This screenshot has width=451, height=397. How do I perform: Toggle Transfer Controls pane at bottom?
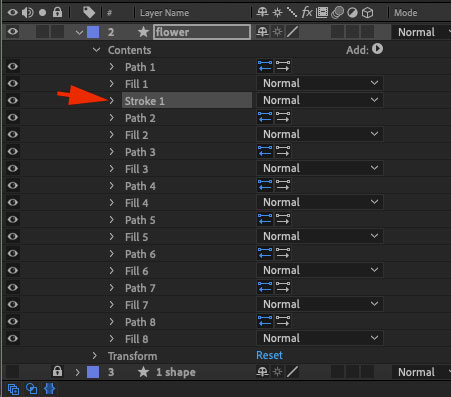[31, 389]
